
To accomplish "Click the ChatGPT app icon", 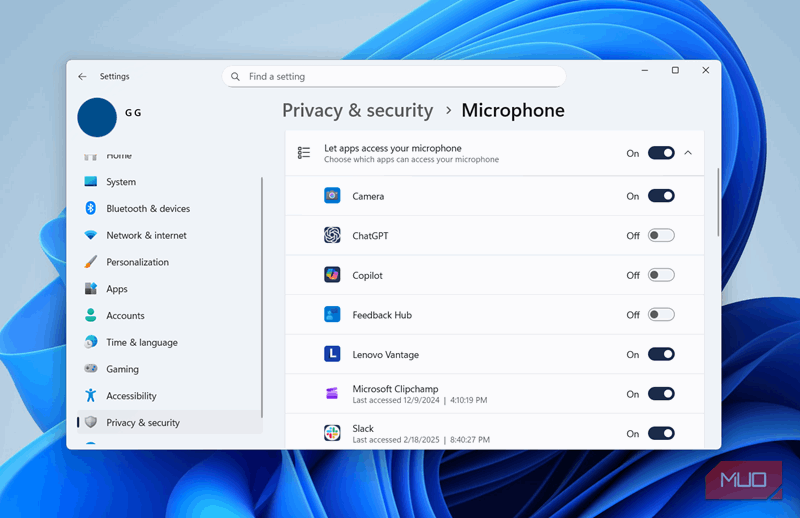I will click(332, 236).
